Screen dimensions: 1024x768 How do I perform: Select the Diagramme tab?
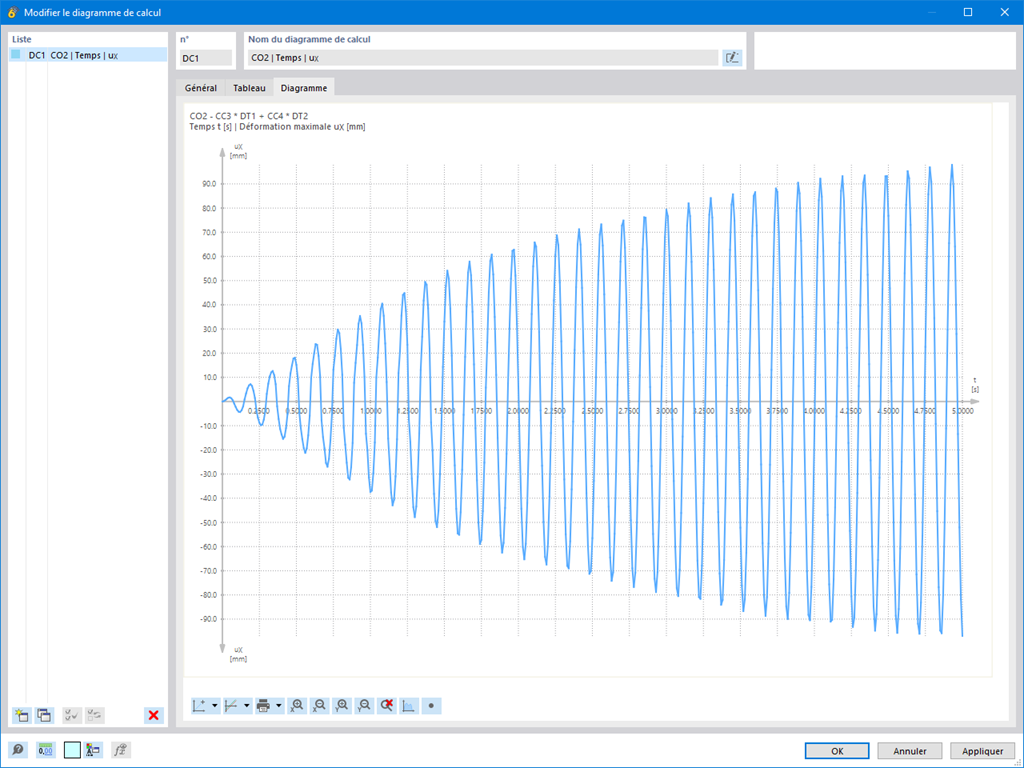coord(304,88)
